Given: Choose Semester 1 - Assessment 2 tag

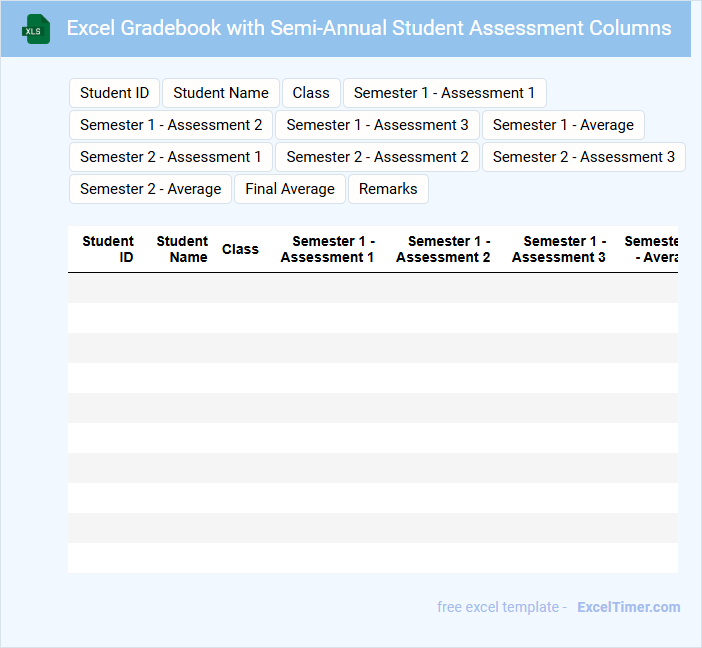Looking at the screenshot, I should point(171,125).
